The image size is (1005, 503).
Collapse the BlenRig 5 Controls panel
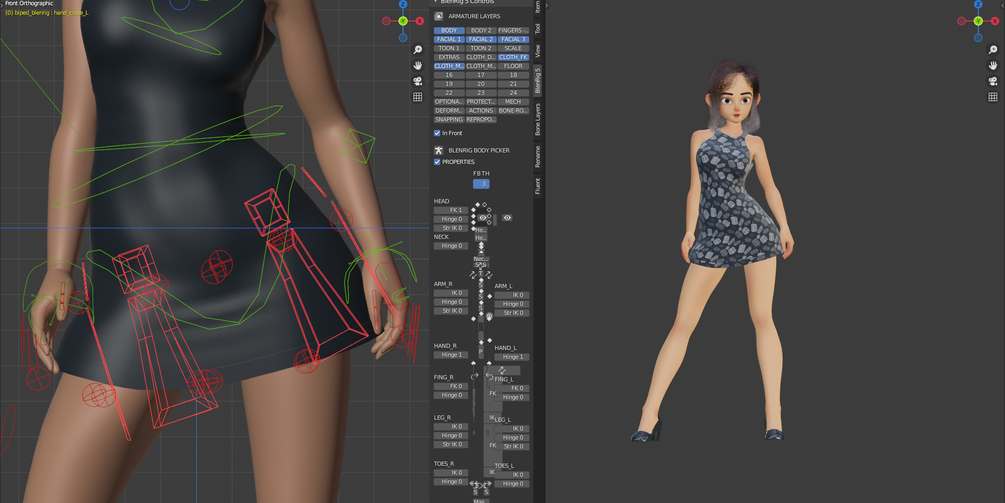click(x=436, y=2)
